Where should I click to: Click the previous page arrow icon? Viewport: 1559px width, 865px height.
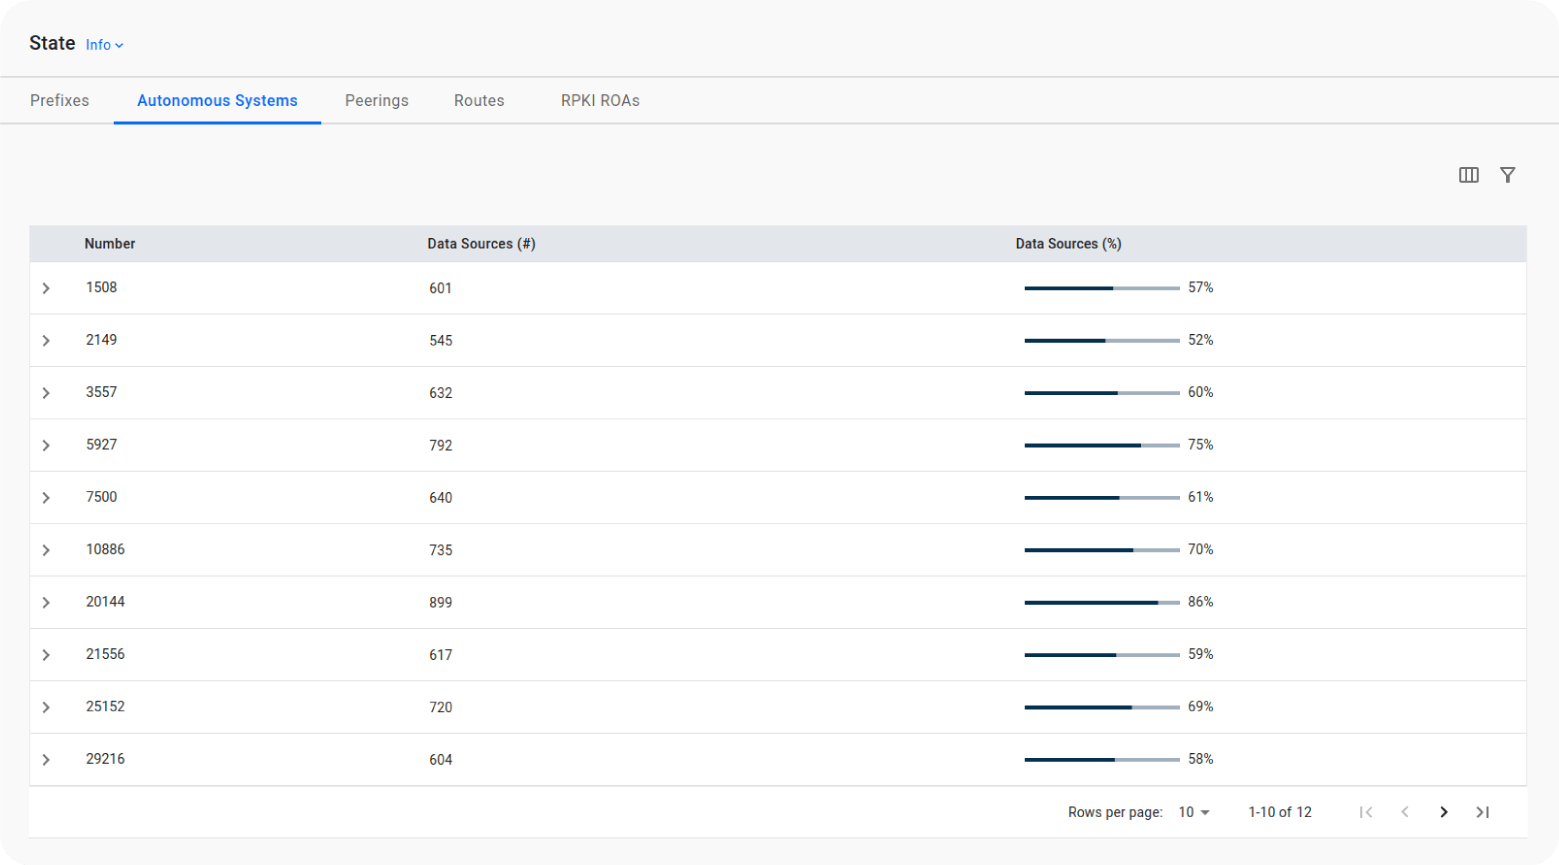click(x=1405, y=812)
